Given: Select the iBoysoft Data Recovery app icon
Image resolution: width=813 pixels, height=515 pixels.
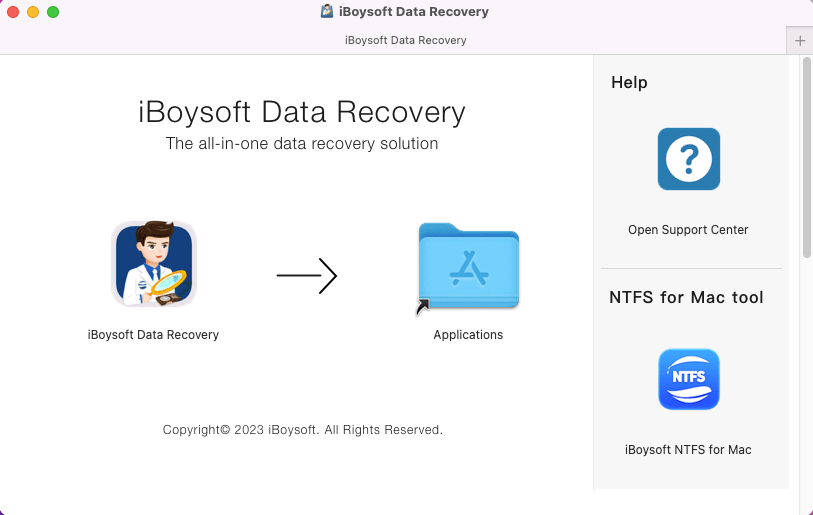Looking at the screenshot, I should pyautogui.click(x=153, y=264).
